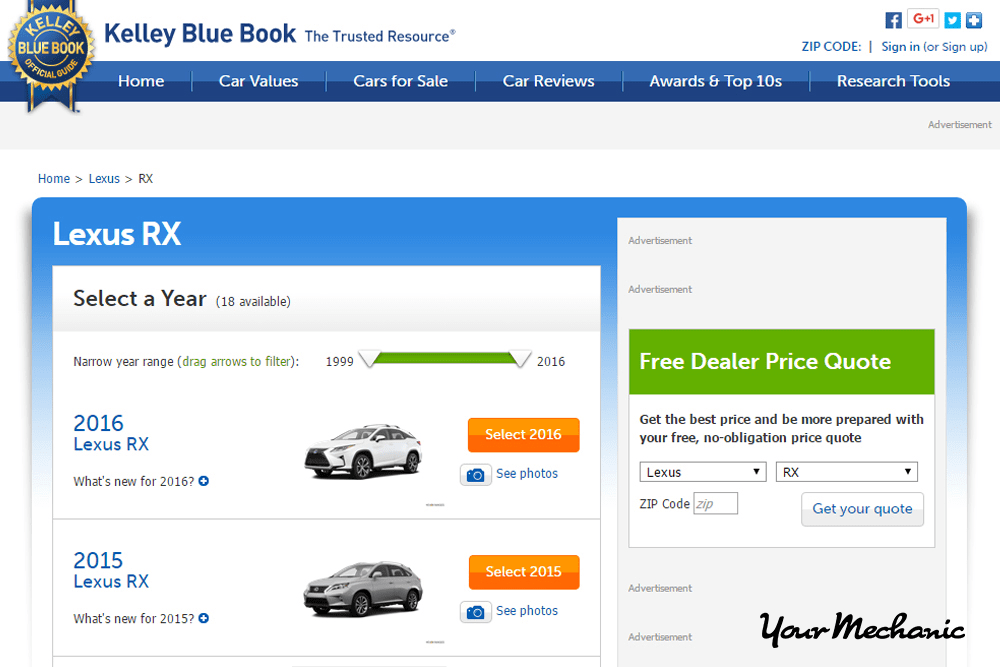Click the What's new for 2016? text
Screen dimensions: 1000x667
[134, 481]
